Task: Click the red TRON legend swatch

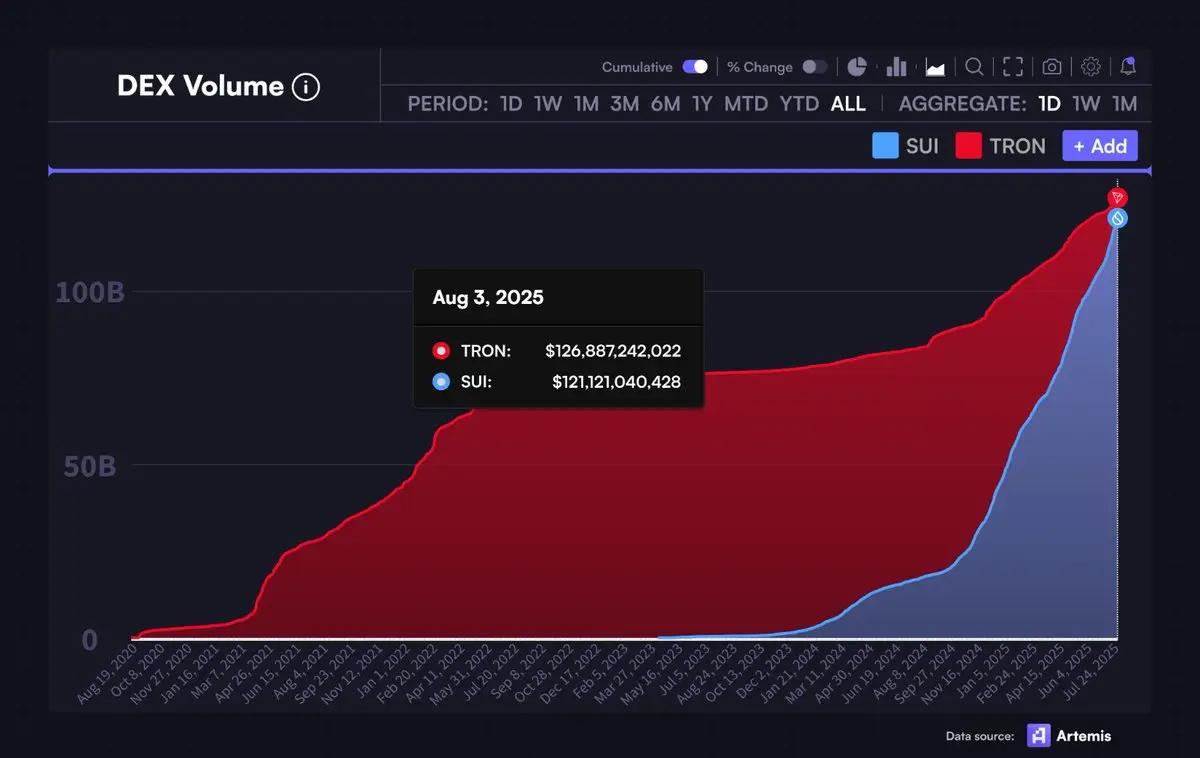Action: [969, 146]
